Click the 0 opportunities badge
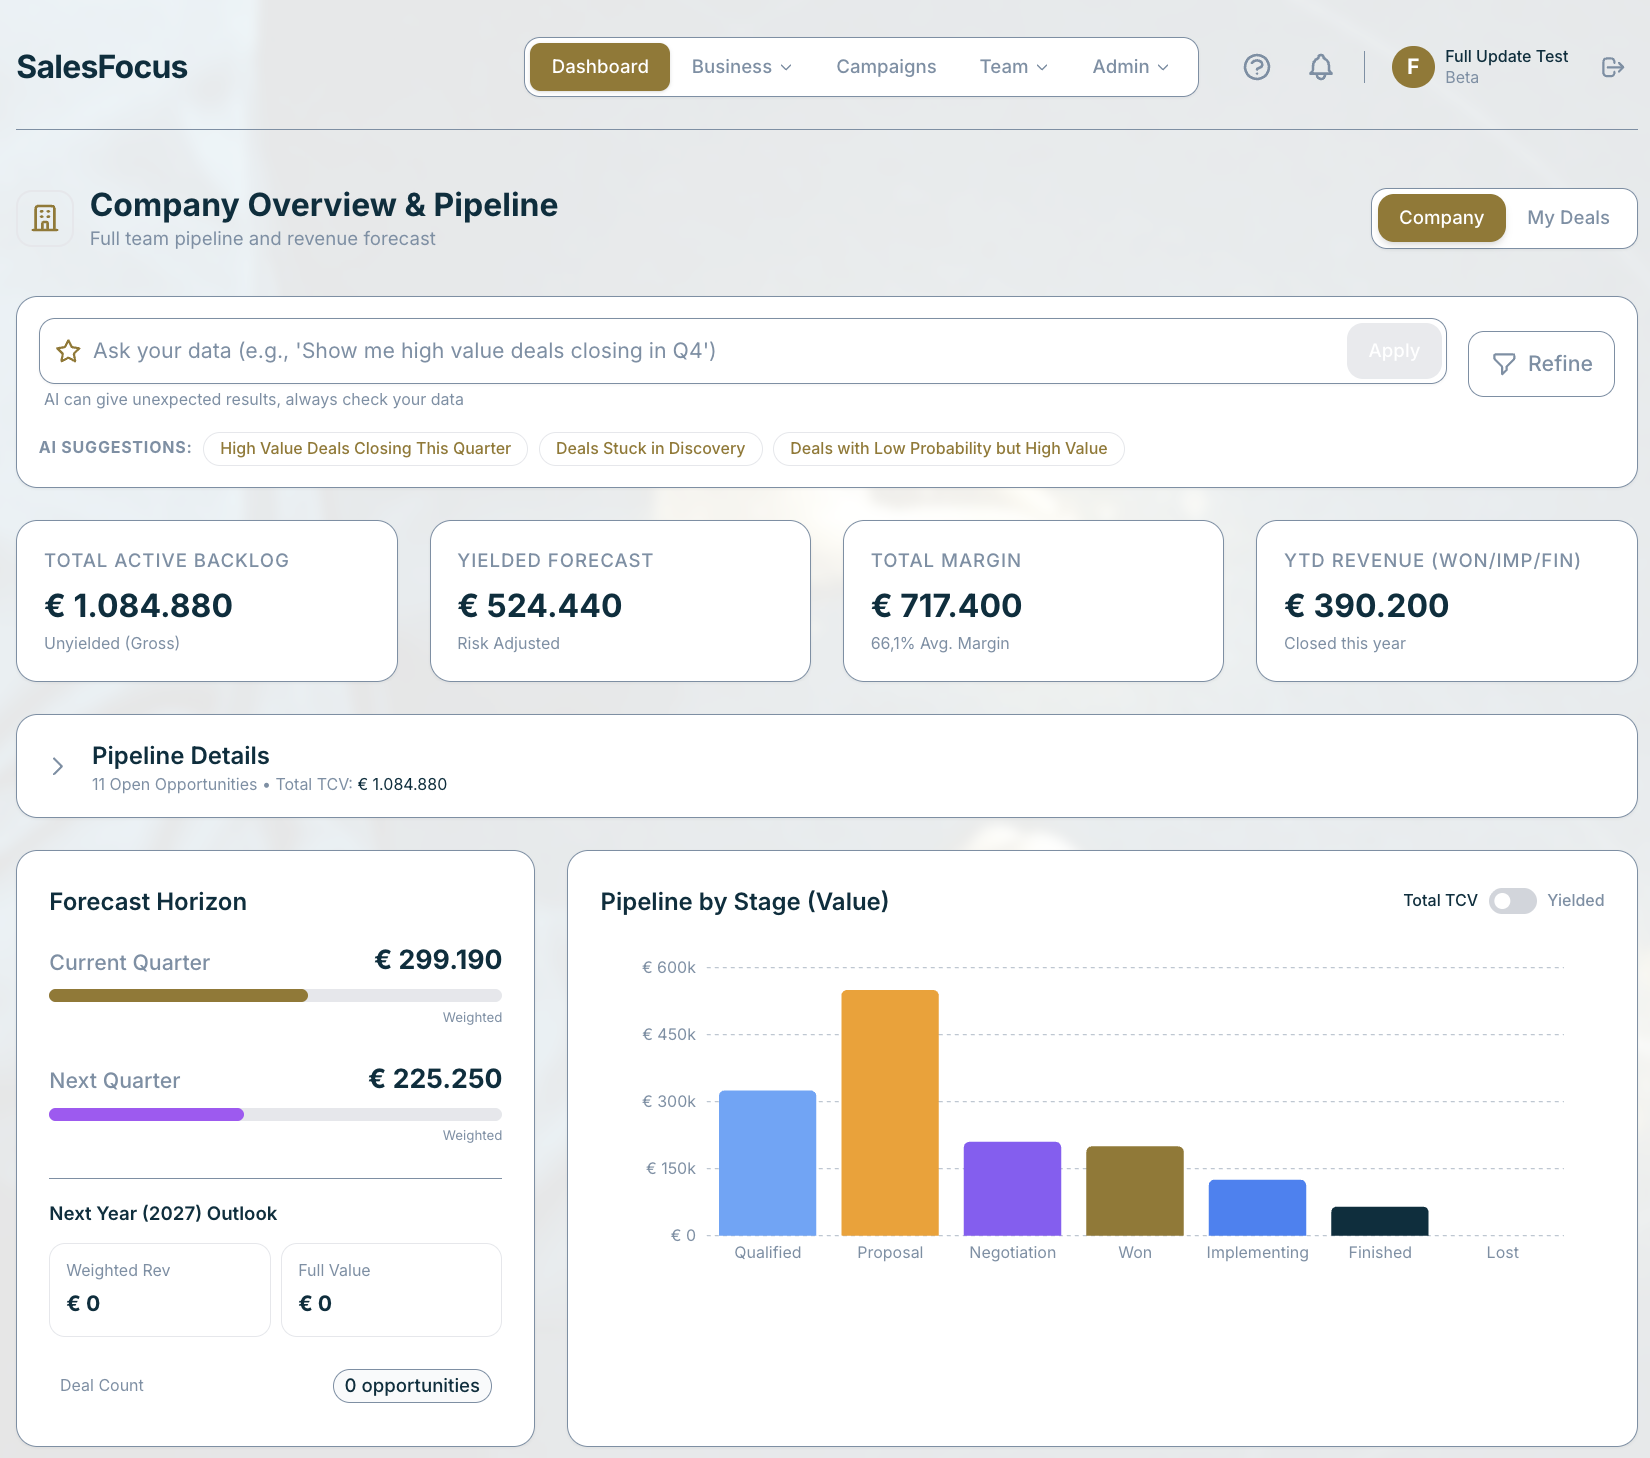The height and width of the screenshot is (1458, 1650). point(412,1386)
